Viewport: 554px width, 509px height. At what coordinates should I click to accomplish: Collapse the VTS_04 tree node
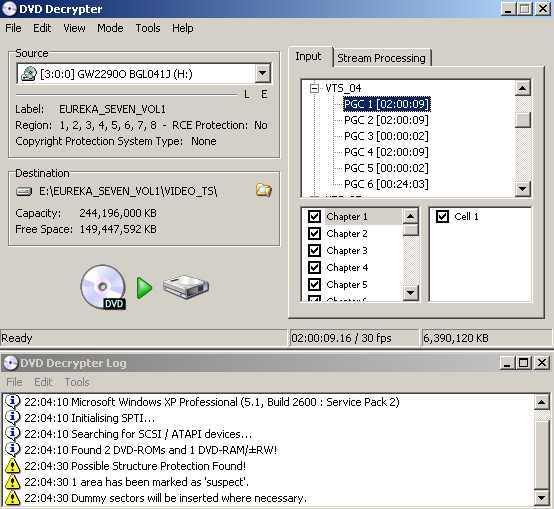314,88
